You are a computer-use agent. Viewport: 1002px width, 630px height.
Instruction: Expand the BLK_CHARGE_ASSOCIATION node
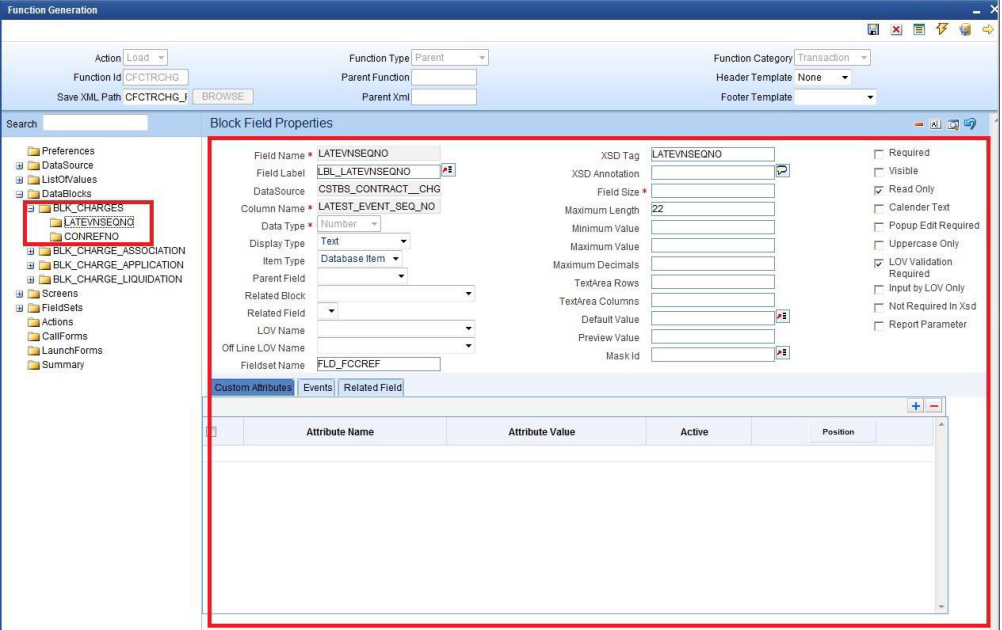30,251
